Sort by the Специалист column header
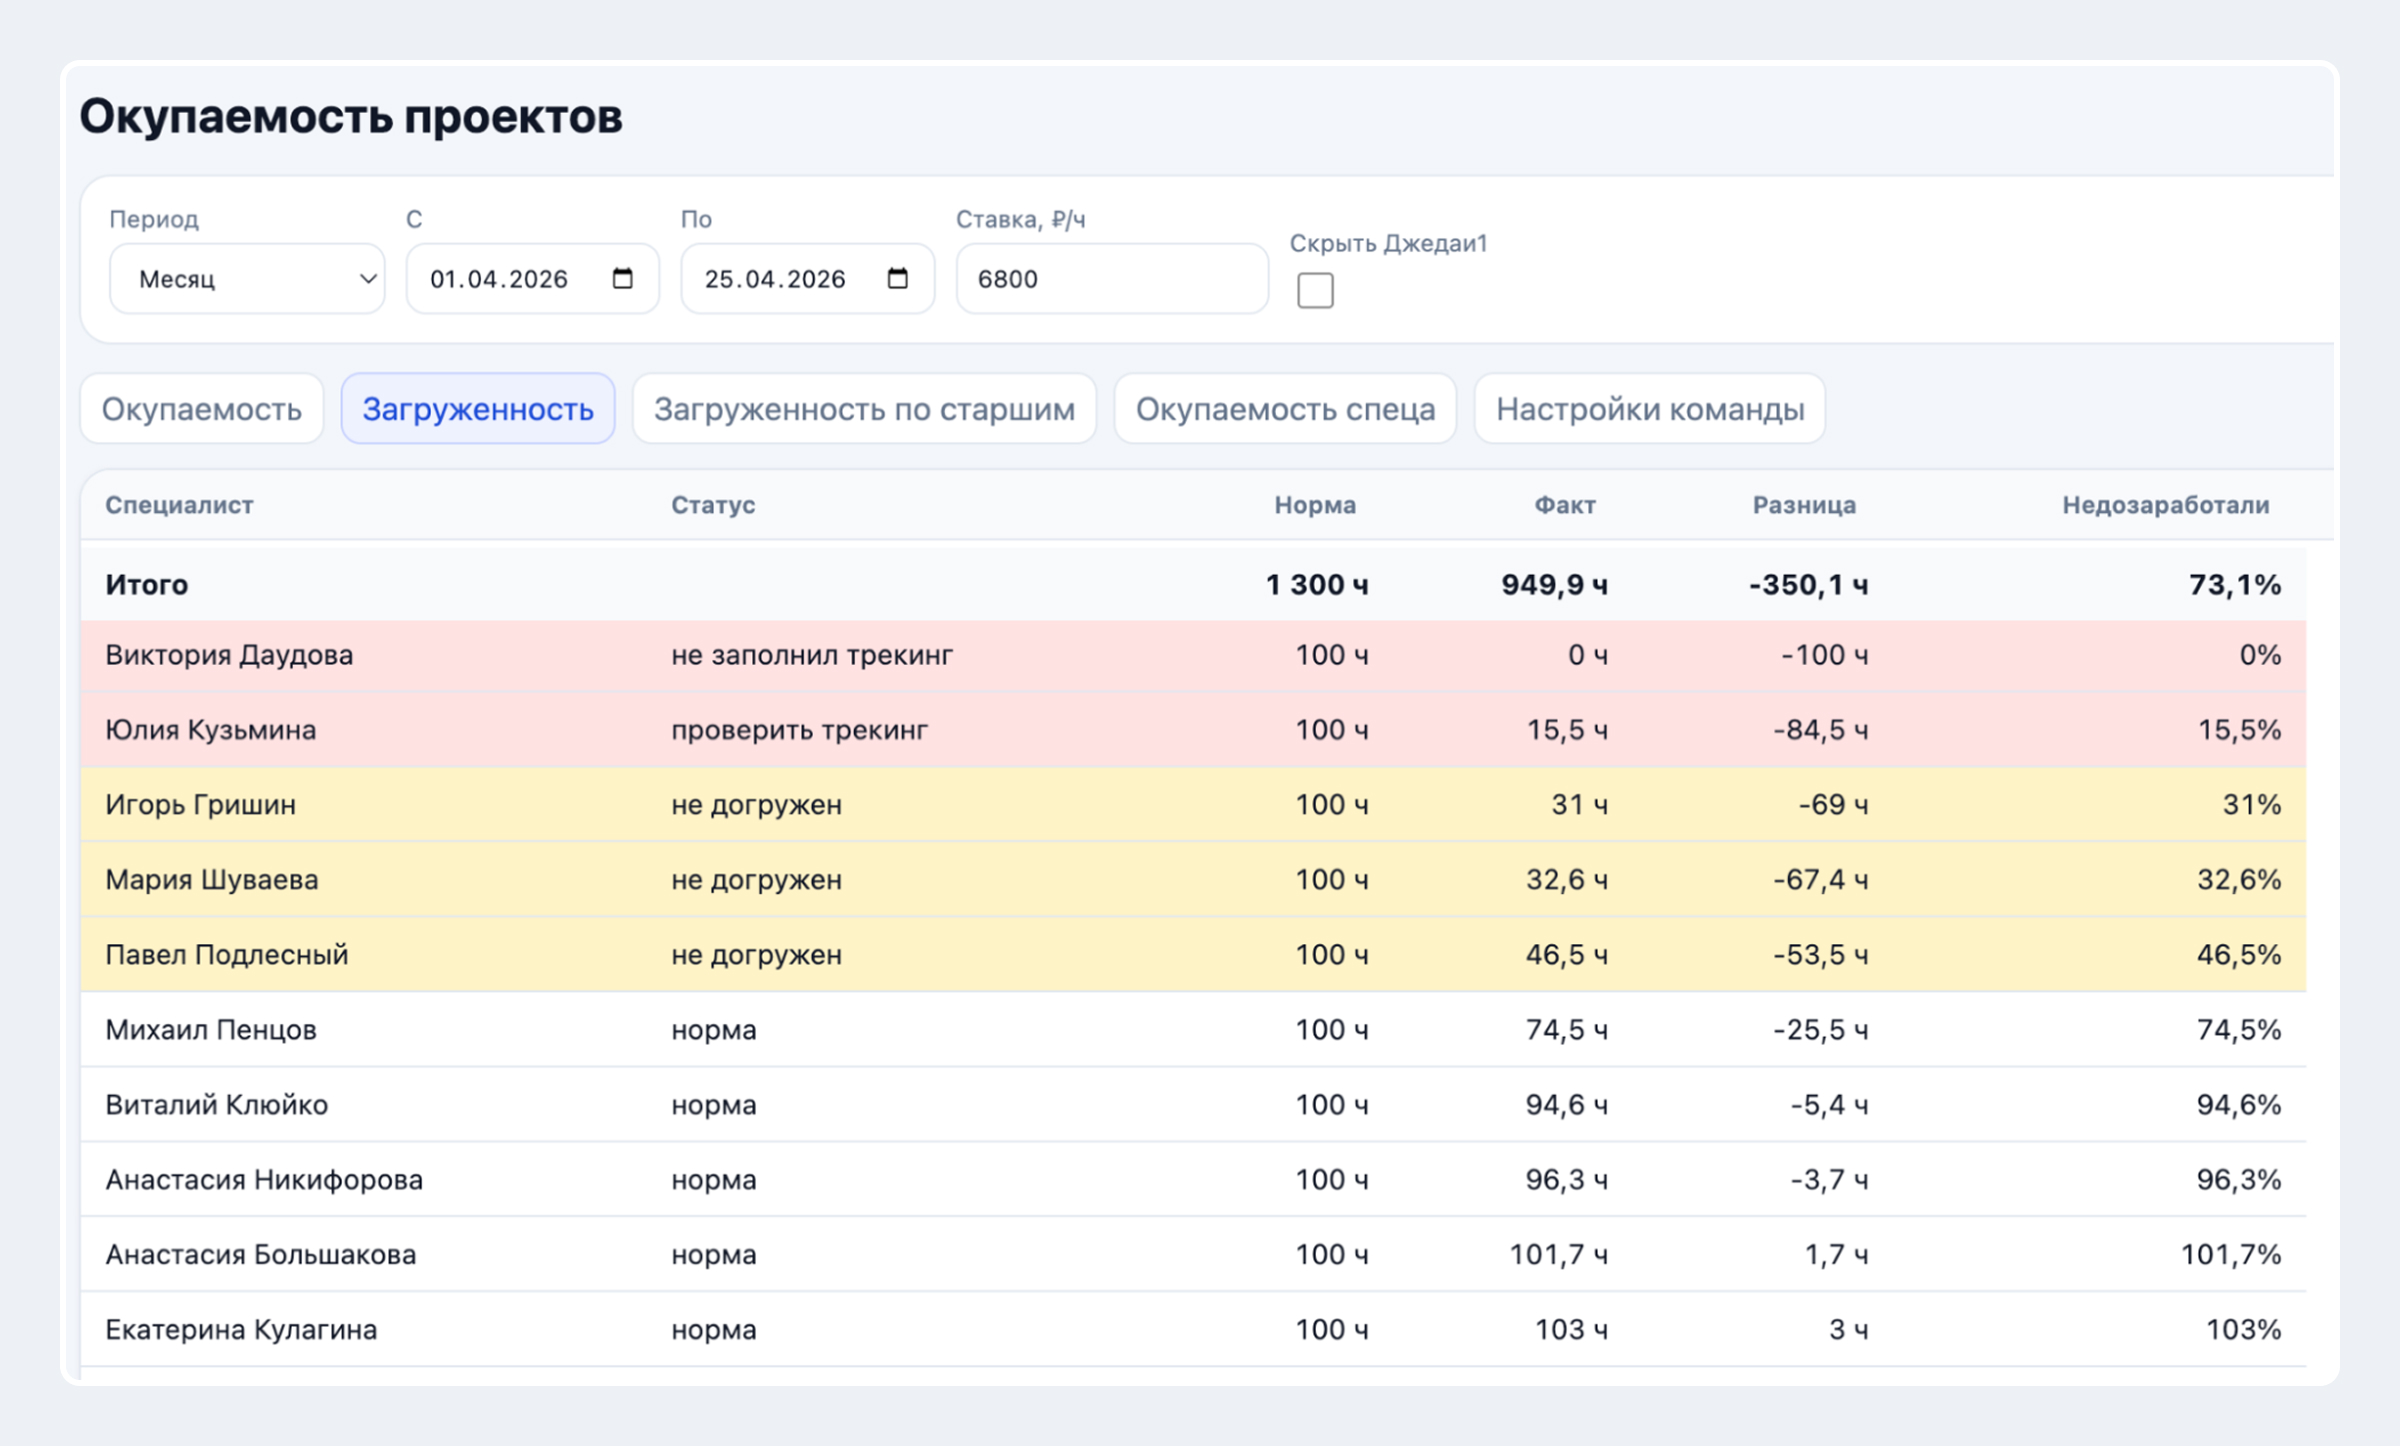2400x1446 pixels. 179,505
